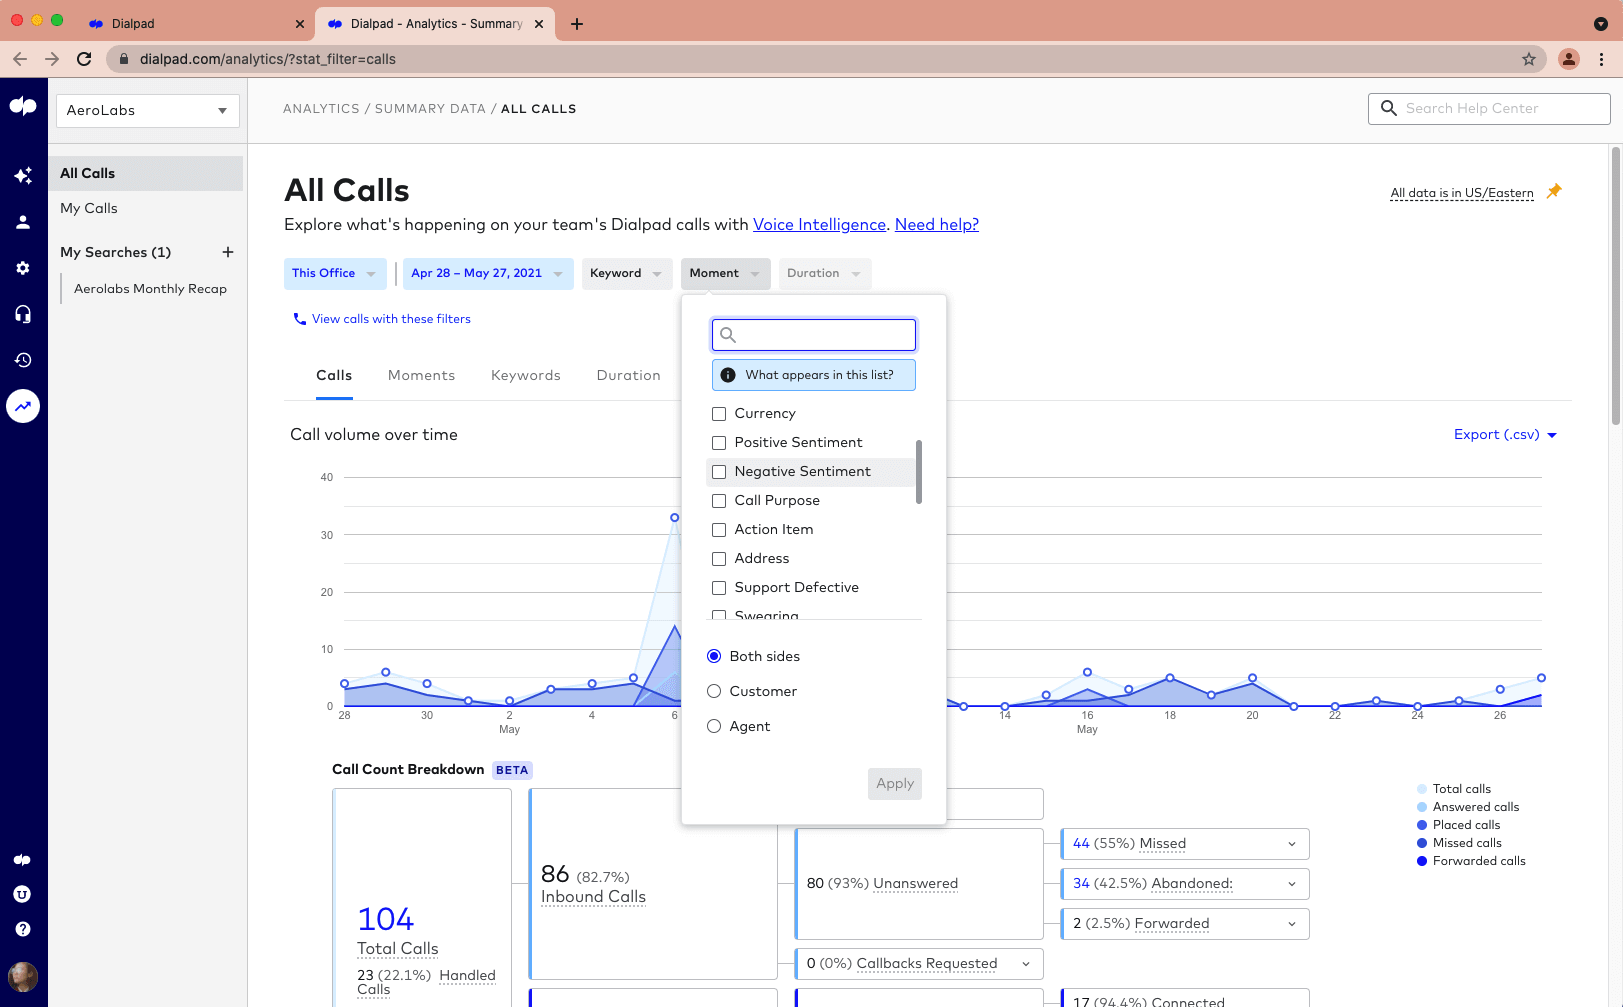
Task: Check the Call Purpose checkbox
Action: (719, 501)
